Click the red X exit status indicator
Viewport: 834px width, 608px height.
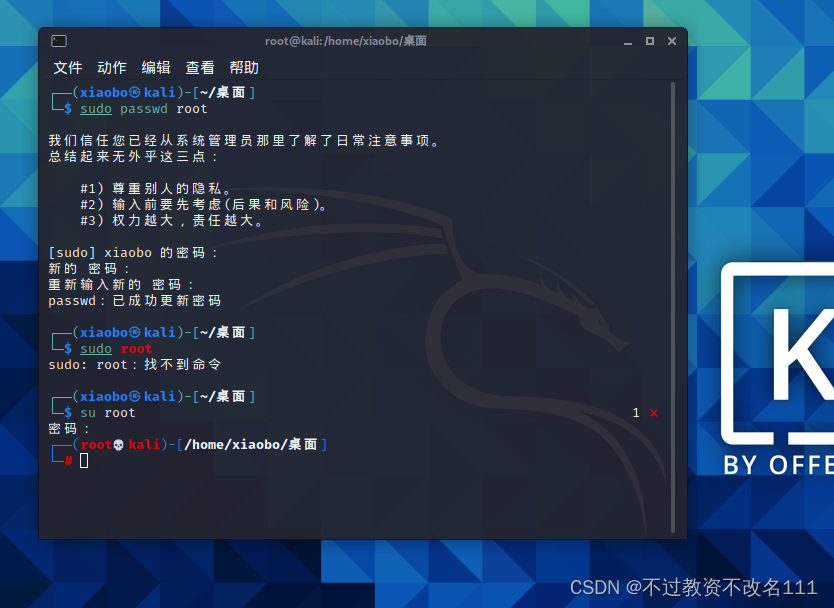point(654,413)
